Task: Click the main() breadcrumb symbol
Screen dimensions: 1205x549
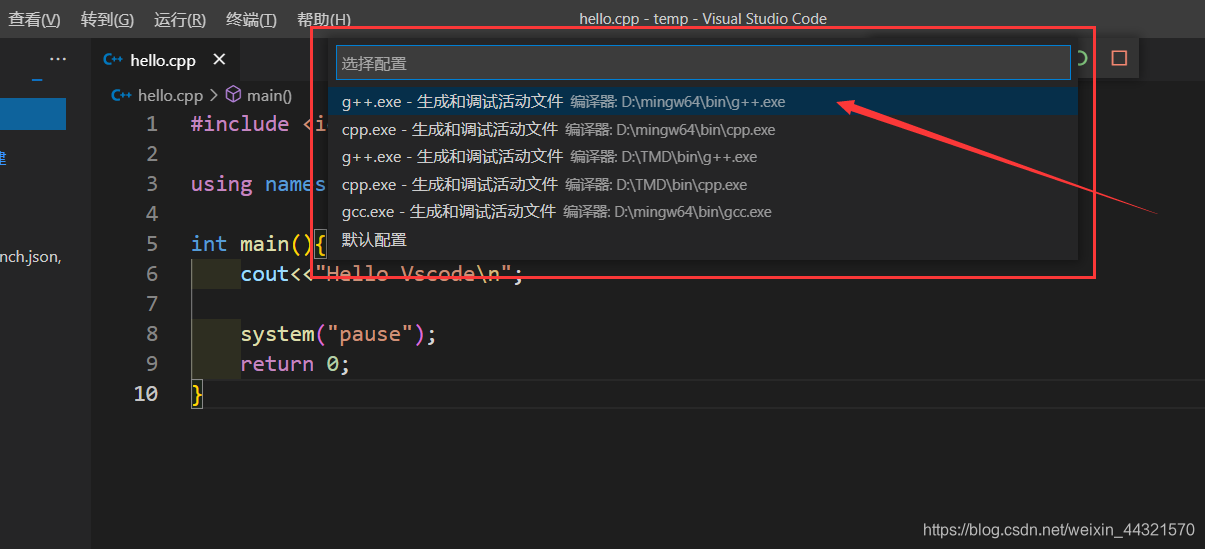Action: click(269, 95)
